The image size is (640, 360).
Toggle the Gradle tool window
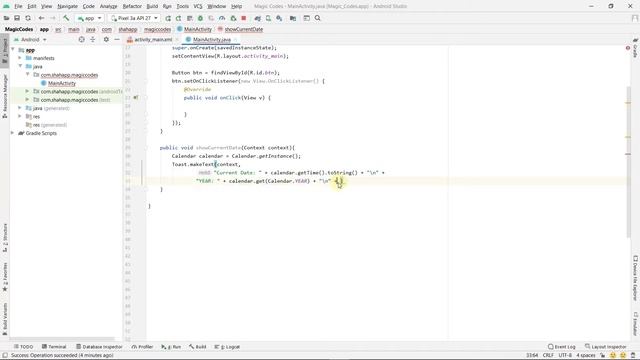[635, 48]
